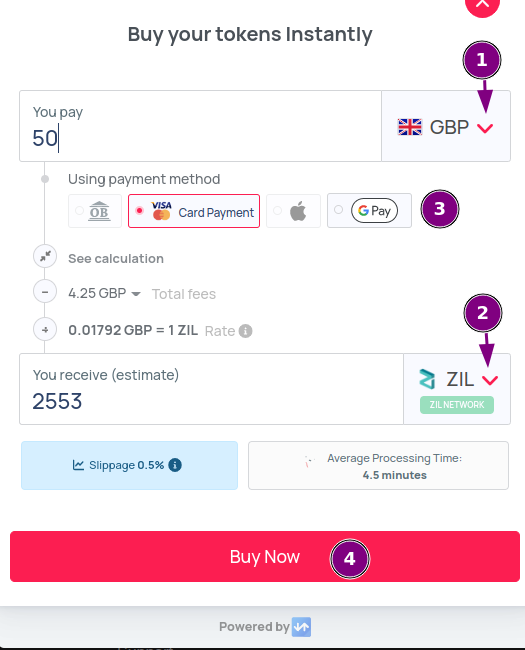Click the See calculation link
The height and width of the screenshot is (650, 525).
coord(116,259)
